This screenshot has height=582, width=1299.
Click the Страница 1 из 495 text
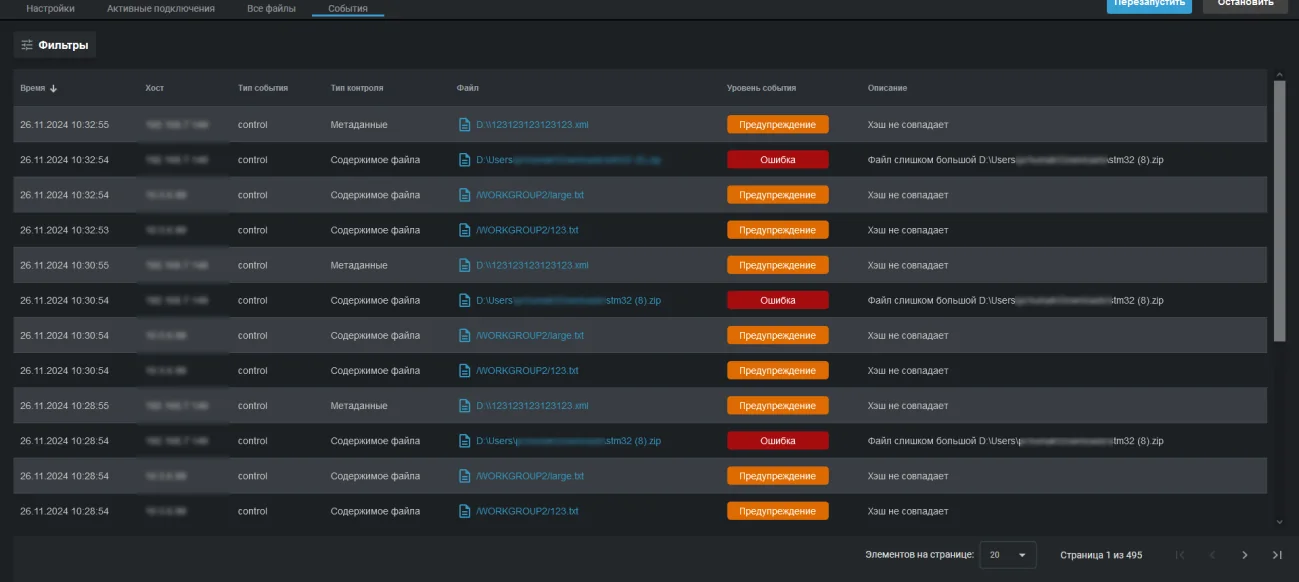coord(1101,555)
